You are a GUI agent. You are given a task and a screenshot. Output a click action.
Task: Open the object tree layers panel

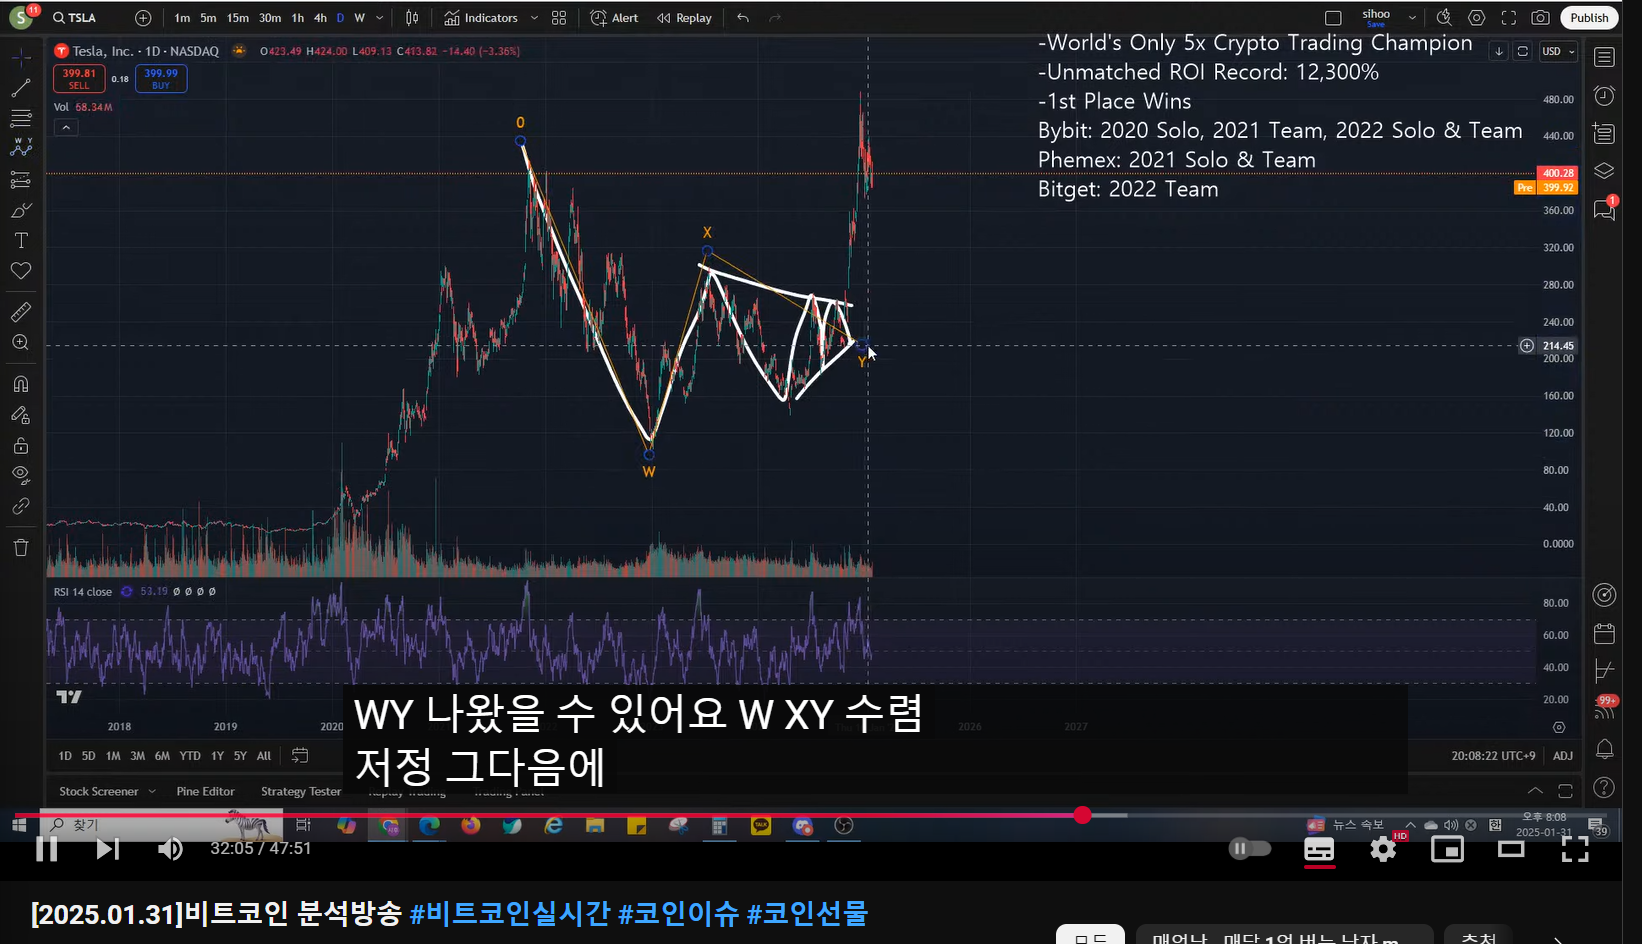[1604, 171]
